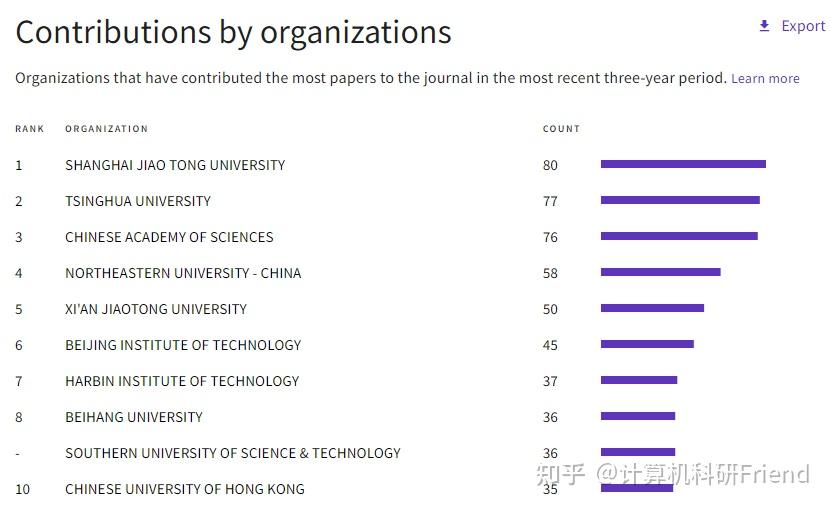Screen dimensions: 831x507
Task: Select Harbin Institute of Technology entry
Action: [x=182, y=381]
